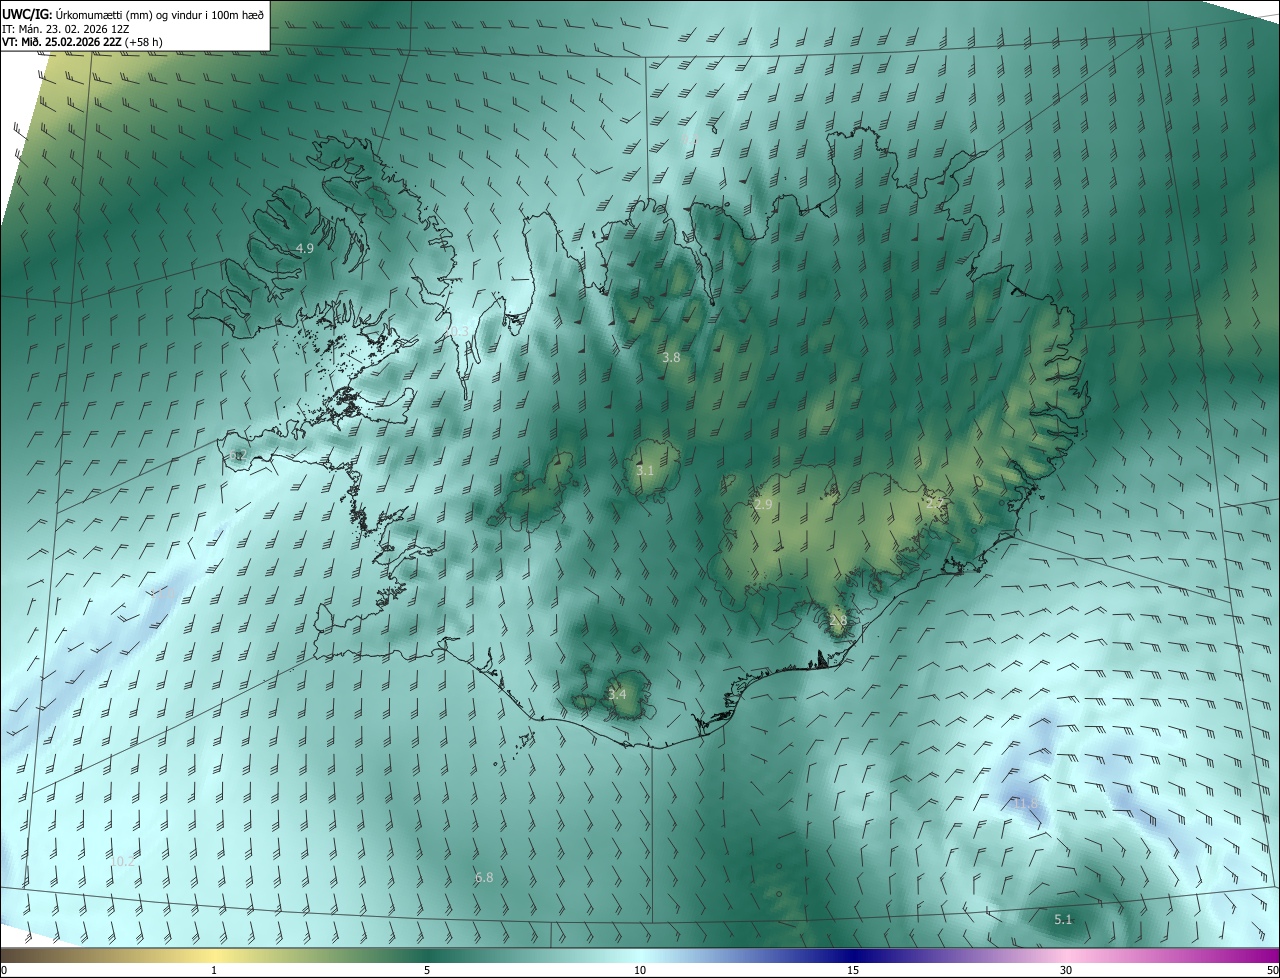Click the 3.4 value on the southern glacier
The image size is (1280, 978).
(x=617, y=694)
